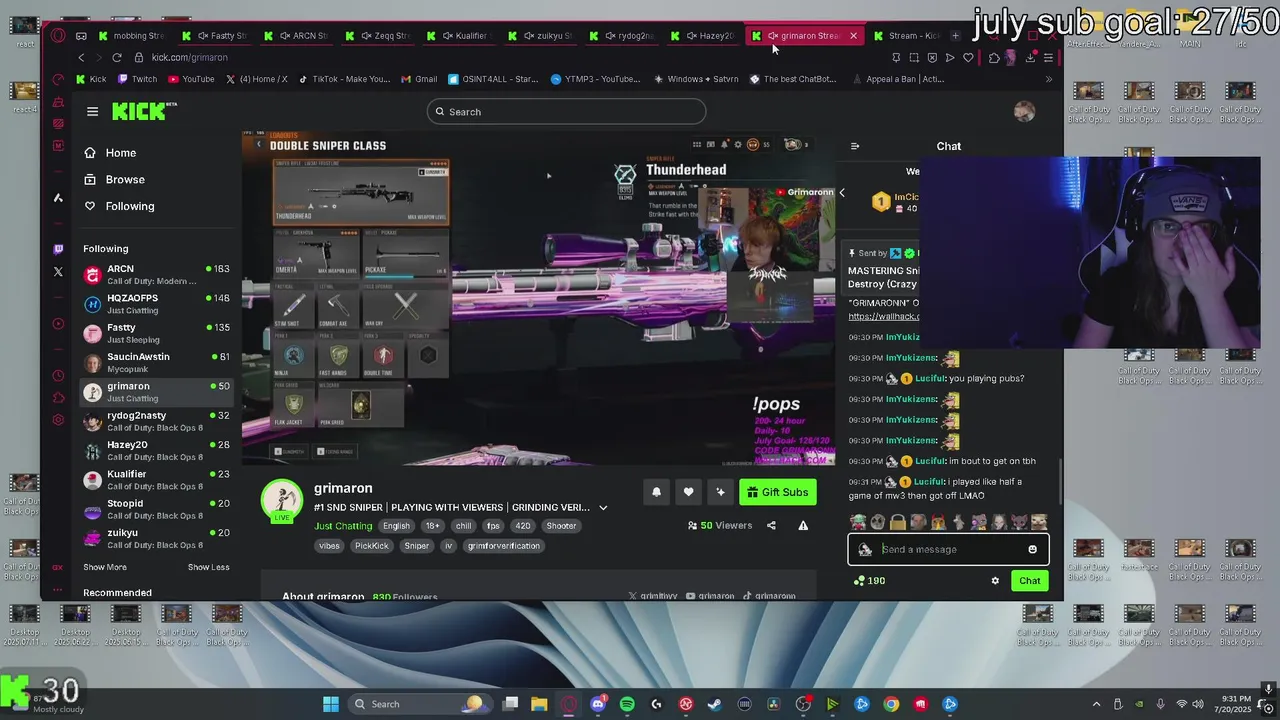Viewport: 1280px width, 720px height.
Task: Open the Kick hamburger menu
Action: tap(92, 112)
